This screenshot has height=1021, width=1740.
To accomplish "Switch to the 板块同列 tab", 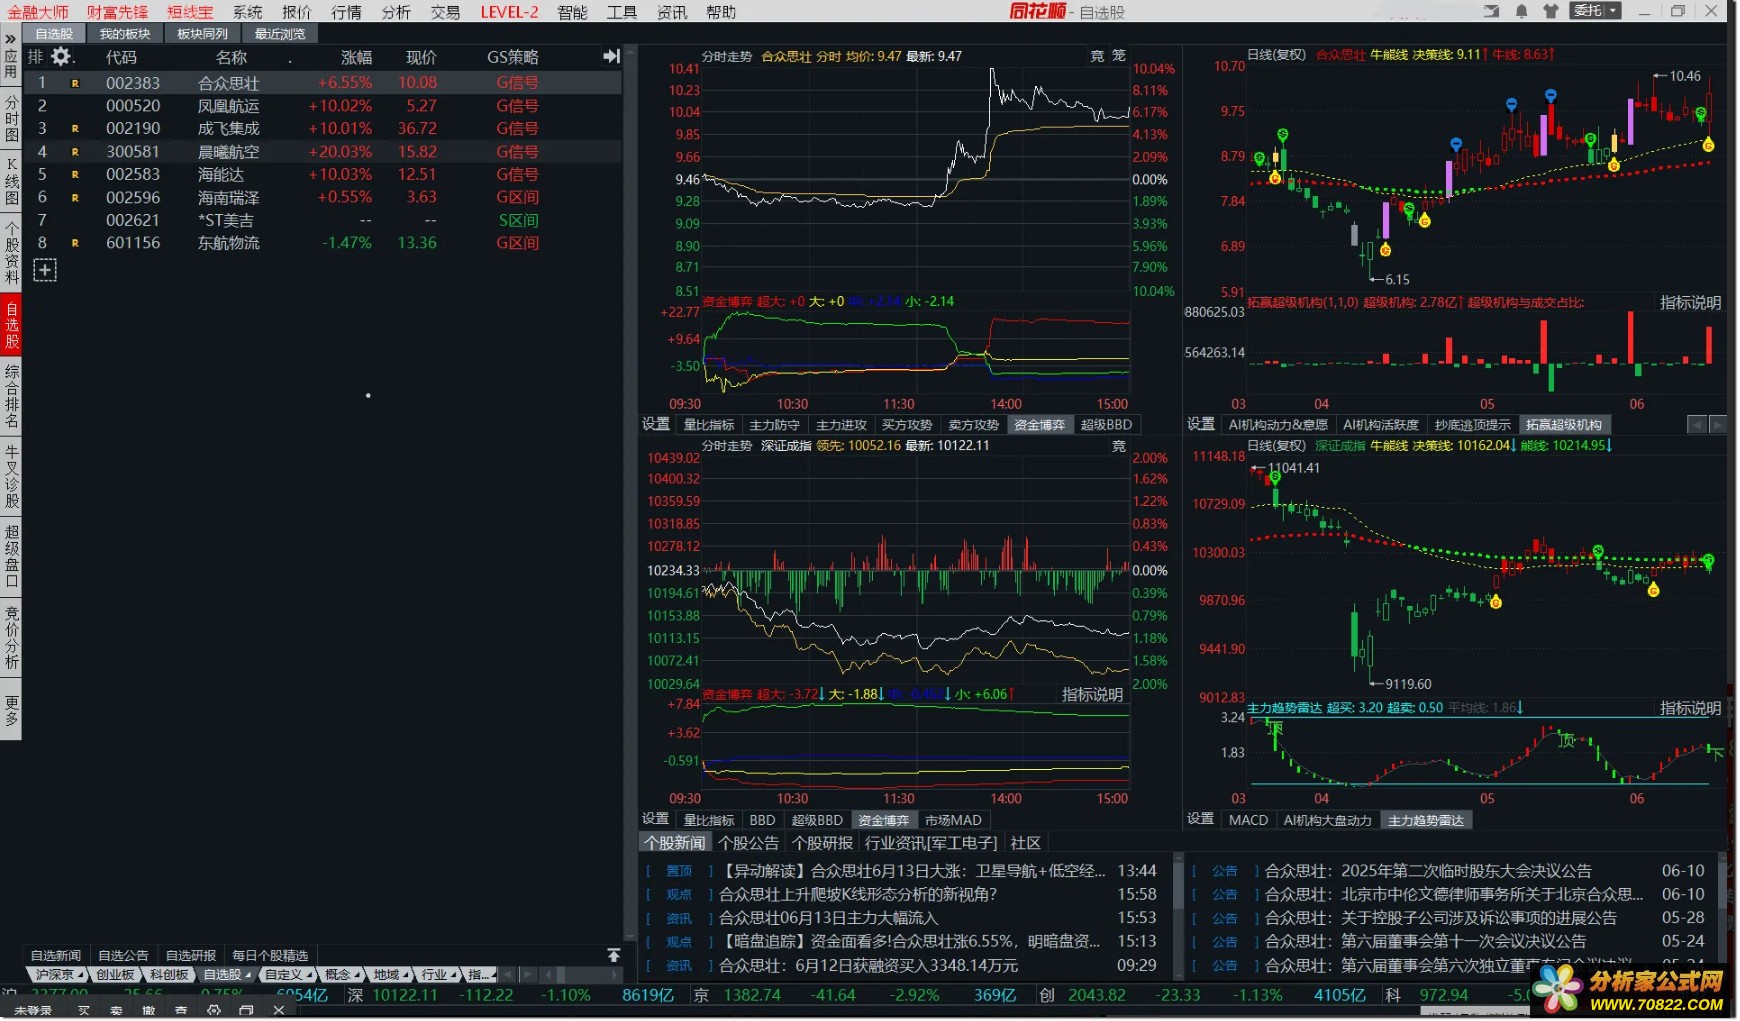I will [202, 34].
